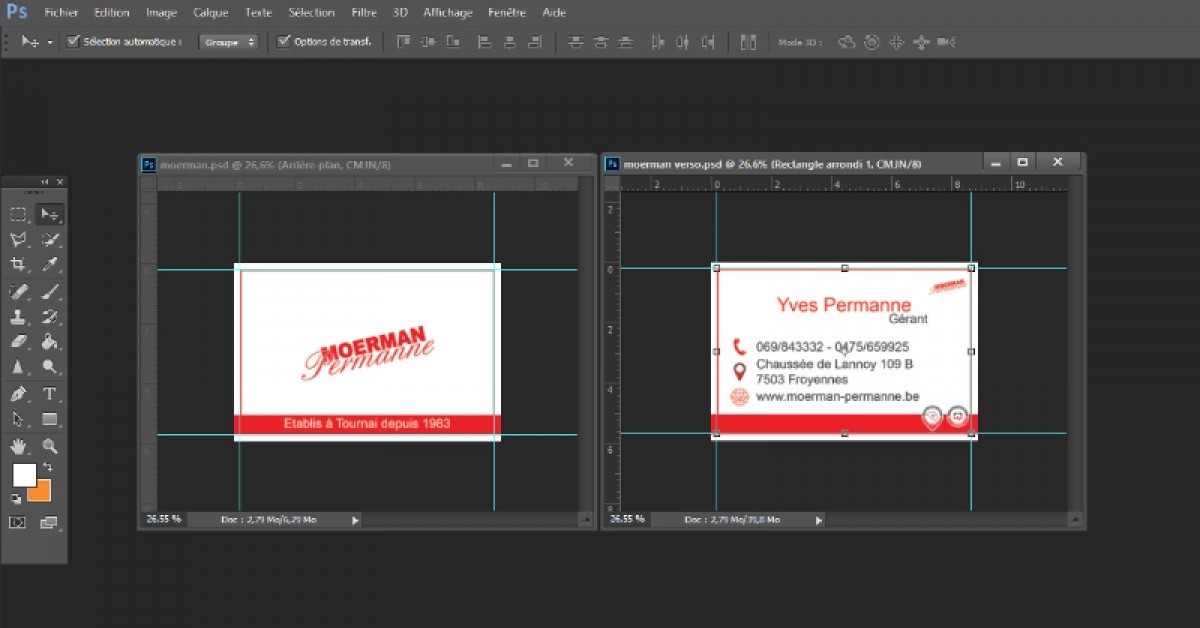Select the Brush tool

tap(49, 291)
